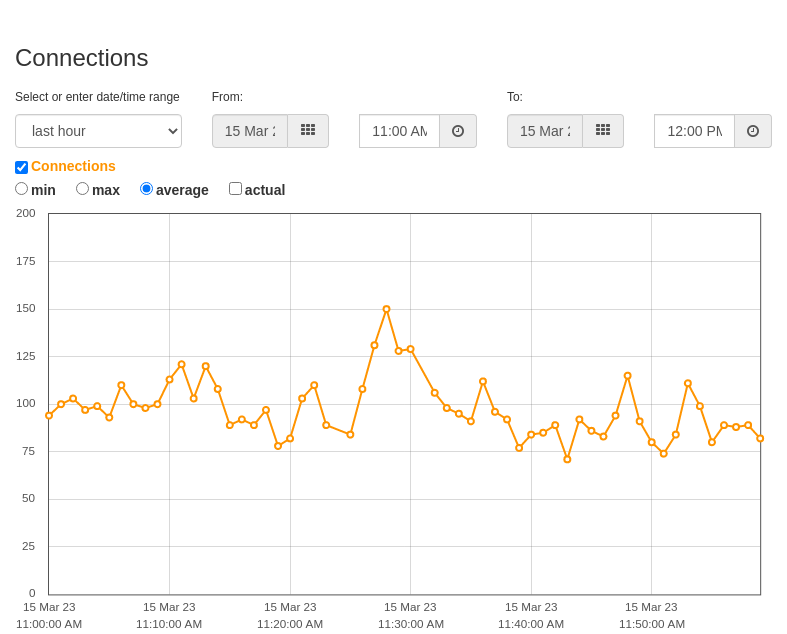Click the average radio label text

182,190
